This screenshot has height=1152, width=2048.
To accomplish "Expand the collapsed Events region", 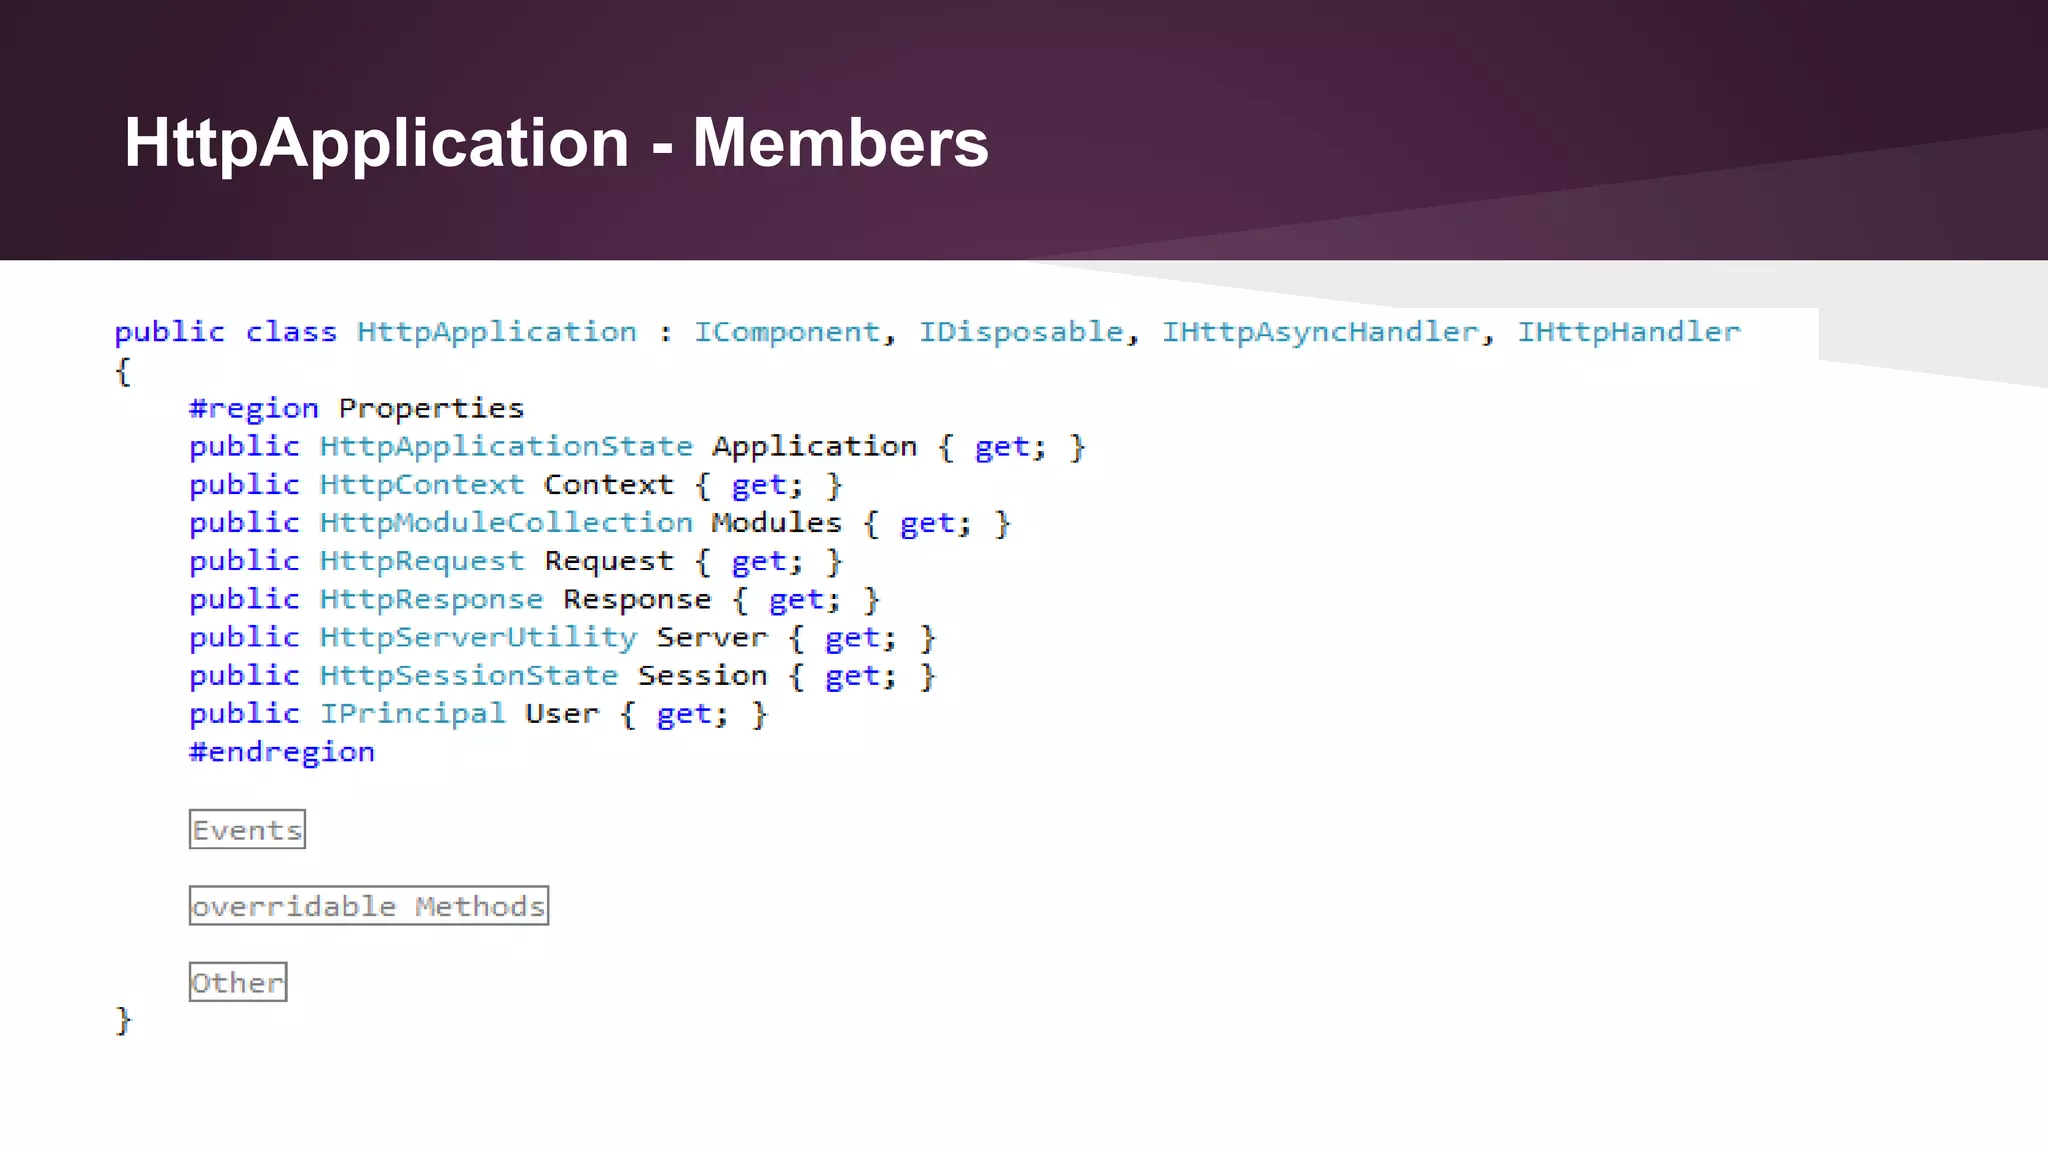I will pos(247,830).
